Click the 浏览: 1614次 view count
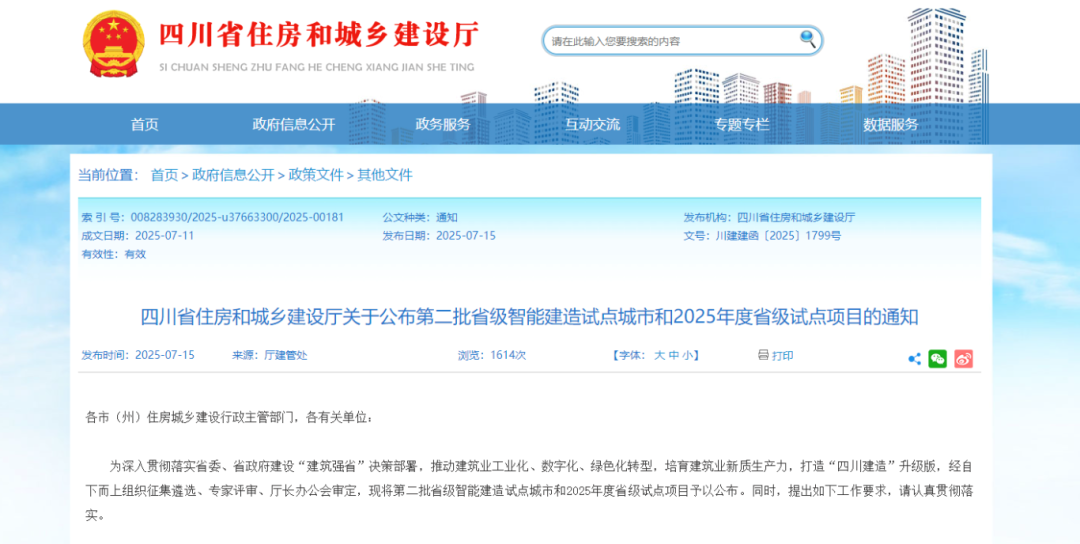This screenshot has width=1080, height=544. [492, 355]
